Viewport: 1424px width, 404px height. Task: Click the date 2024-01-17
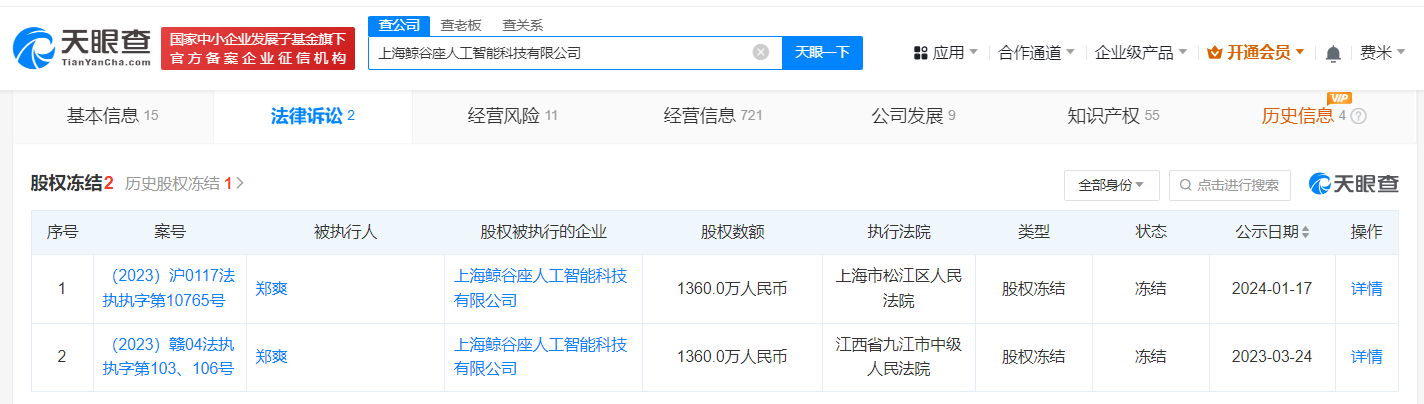[1272, 288]
